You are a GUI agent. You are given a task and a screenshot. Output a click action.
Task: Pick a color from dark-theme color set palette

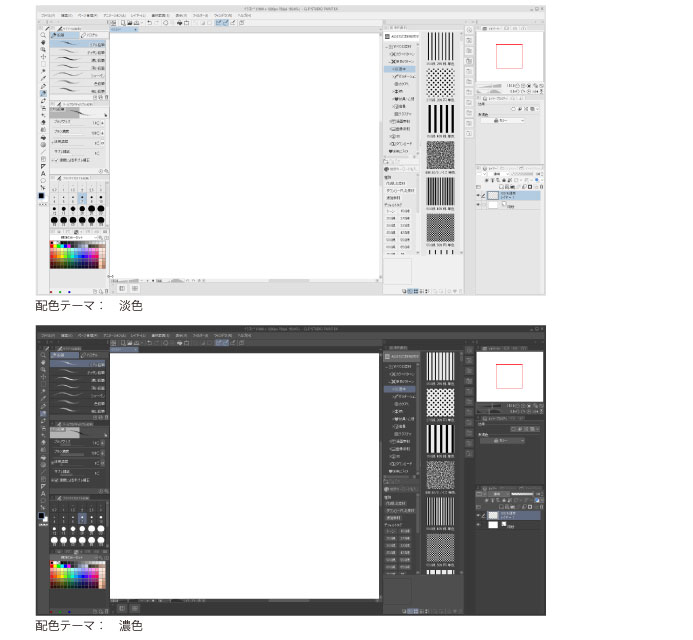[x=78, y=575]
